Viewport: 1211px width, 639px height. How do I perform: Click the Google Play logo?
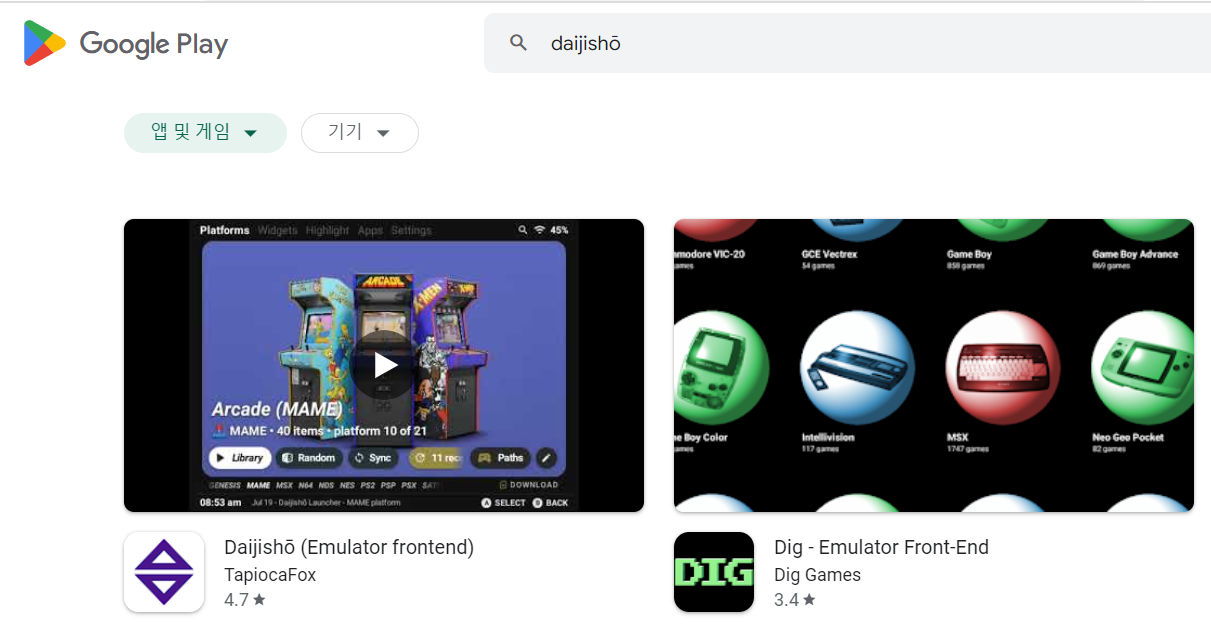[x=126, y=44]
